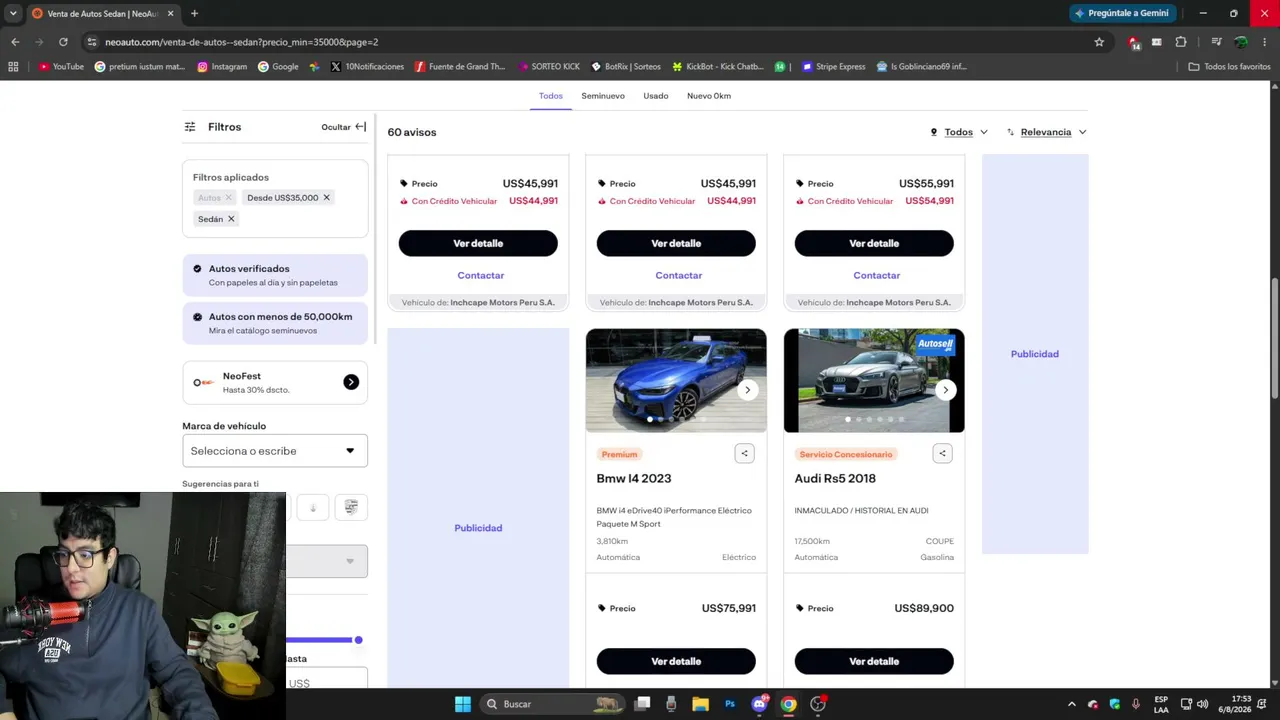Image resolution: width=1280 pixels, height=720 pixels.
Task: Open the Google bookmark
Action: (278, 67)
